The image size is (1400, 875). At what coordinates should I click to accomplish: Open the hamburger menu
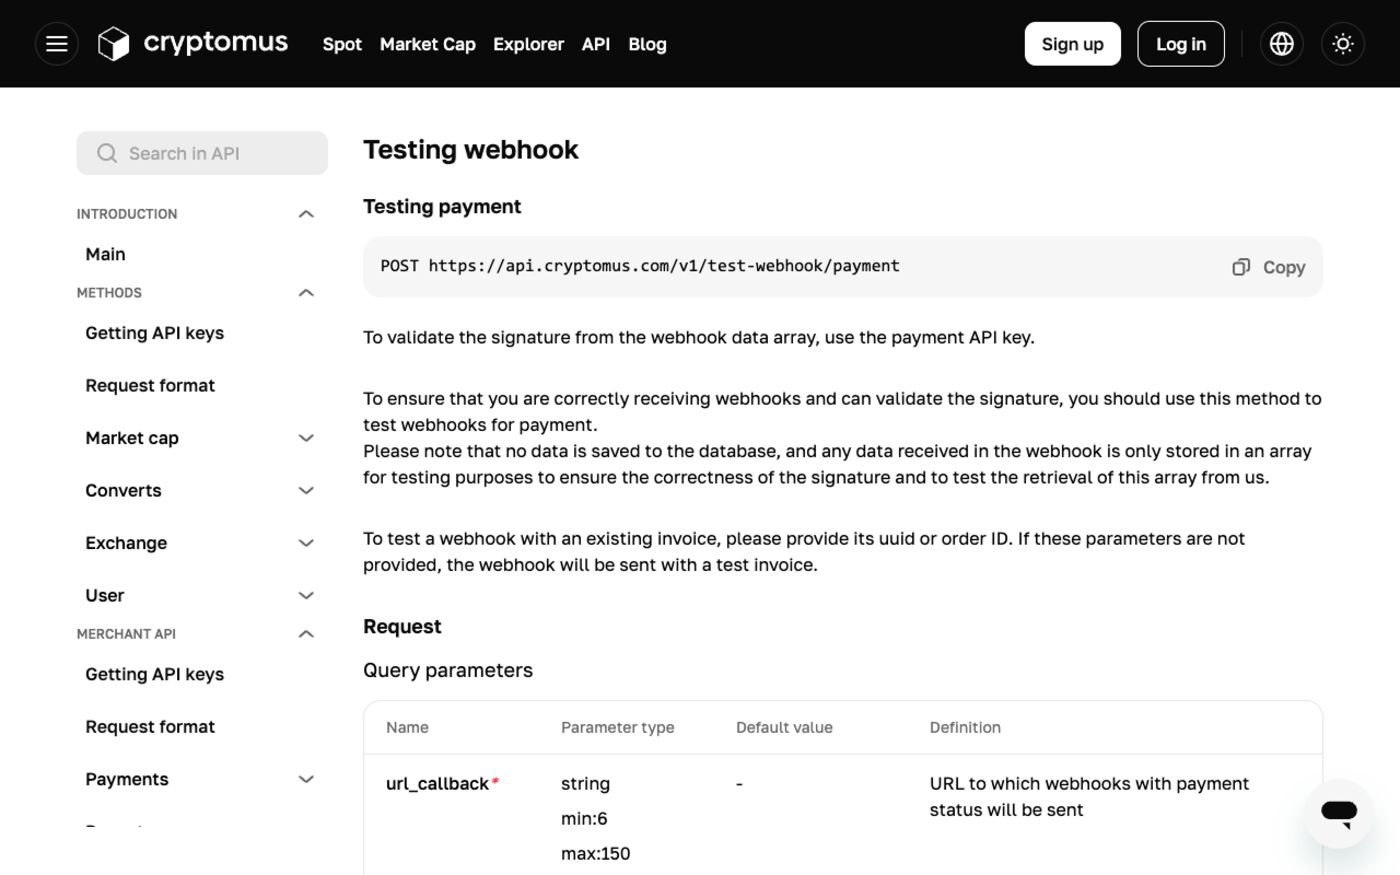click(x=57, y=44)
